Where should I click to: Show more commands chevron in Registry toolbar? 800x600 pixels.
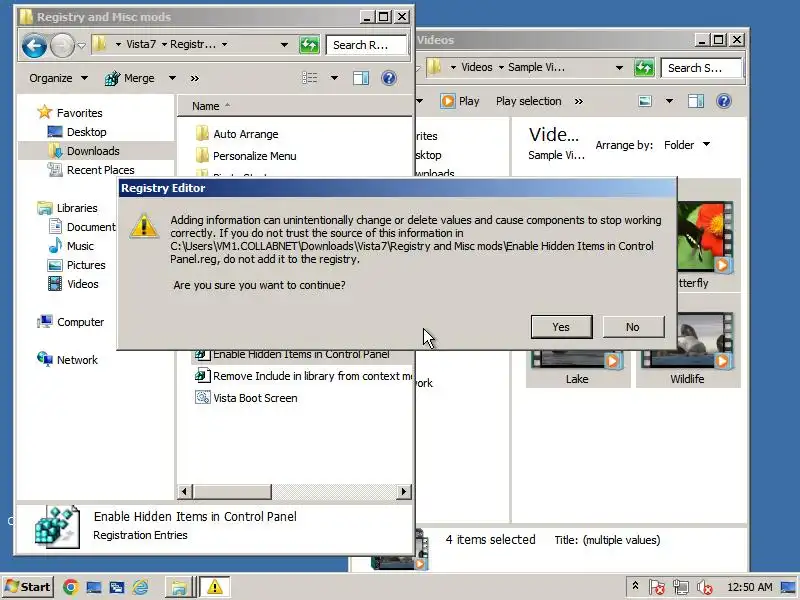(194, 78)
